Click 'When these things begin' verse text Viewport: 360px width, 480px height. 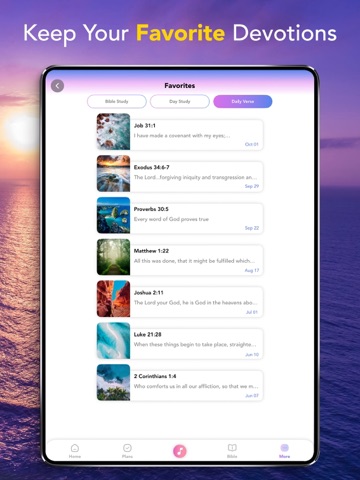click(195, 344)
